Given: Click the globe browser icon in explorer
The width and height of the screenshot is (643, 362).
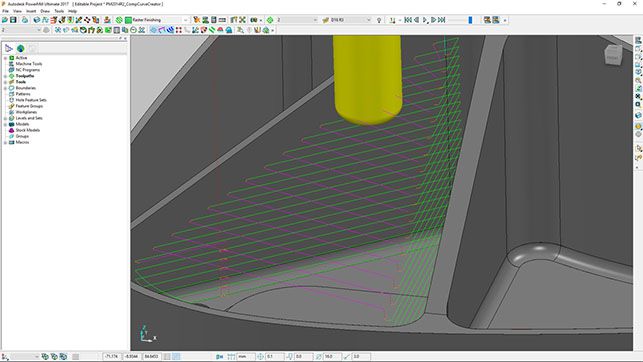Looking at the screenshot, I should click(21, 48).
